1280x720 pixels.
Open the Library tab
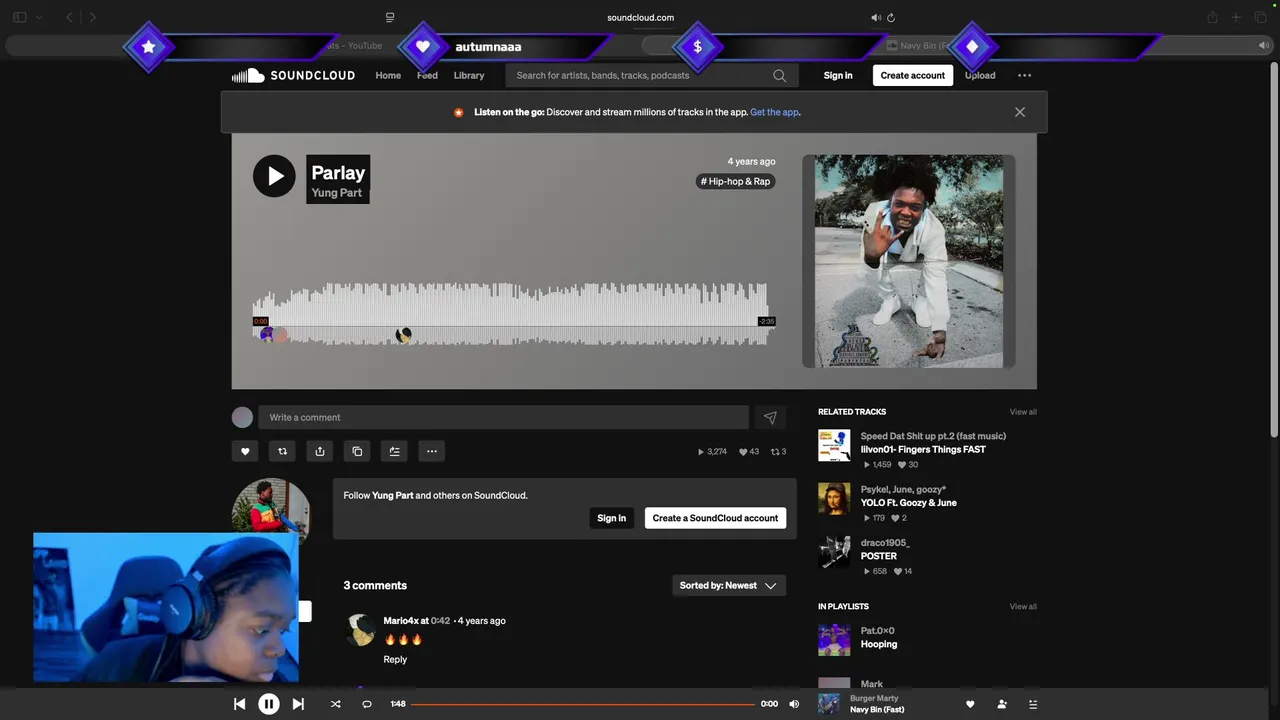469,75
